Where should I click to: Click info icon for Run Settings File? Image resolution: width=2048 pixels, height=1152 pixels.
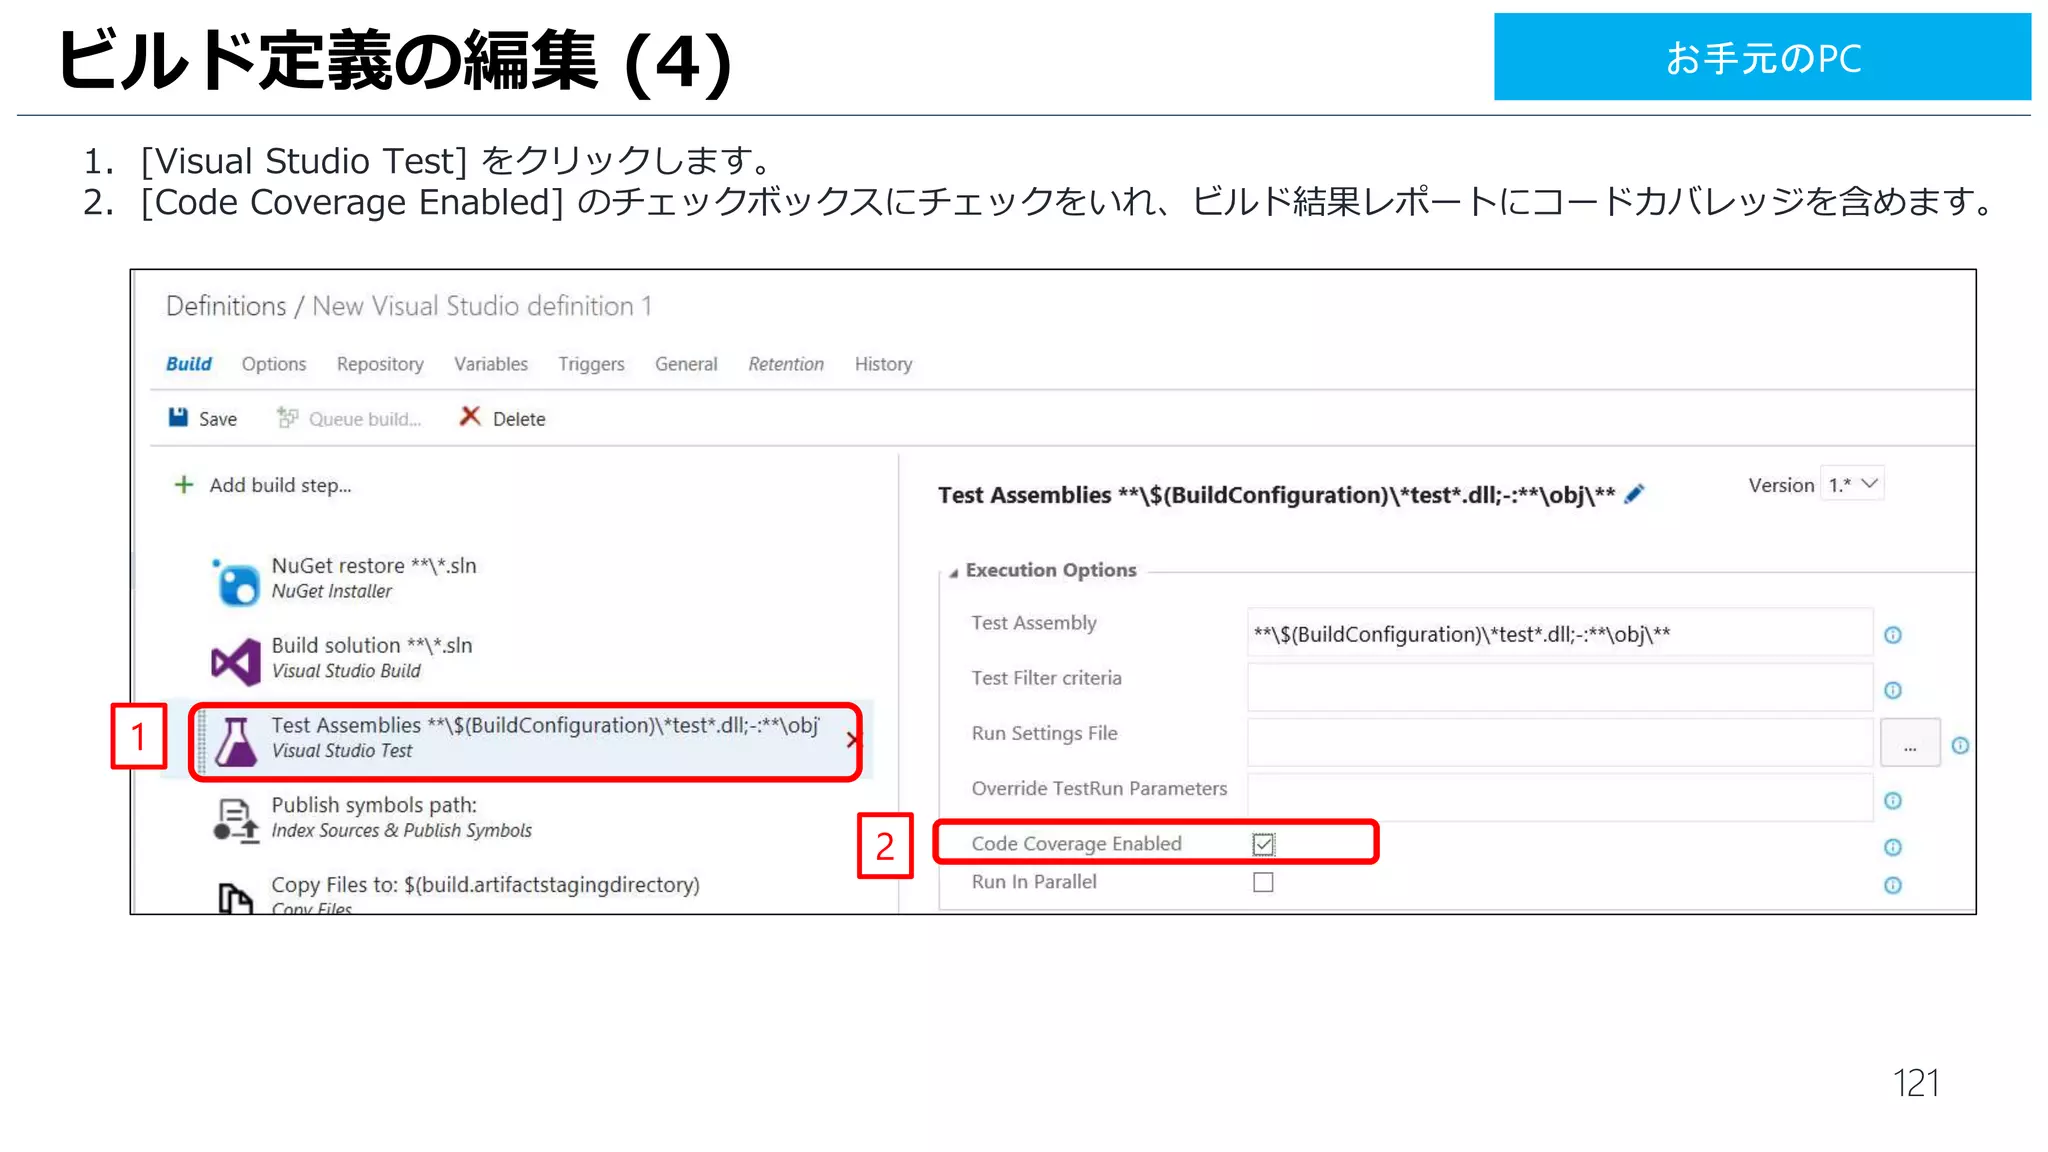pyautogui.click(x=1960, y=745)
